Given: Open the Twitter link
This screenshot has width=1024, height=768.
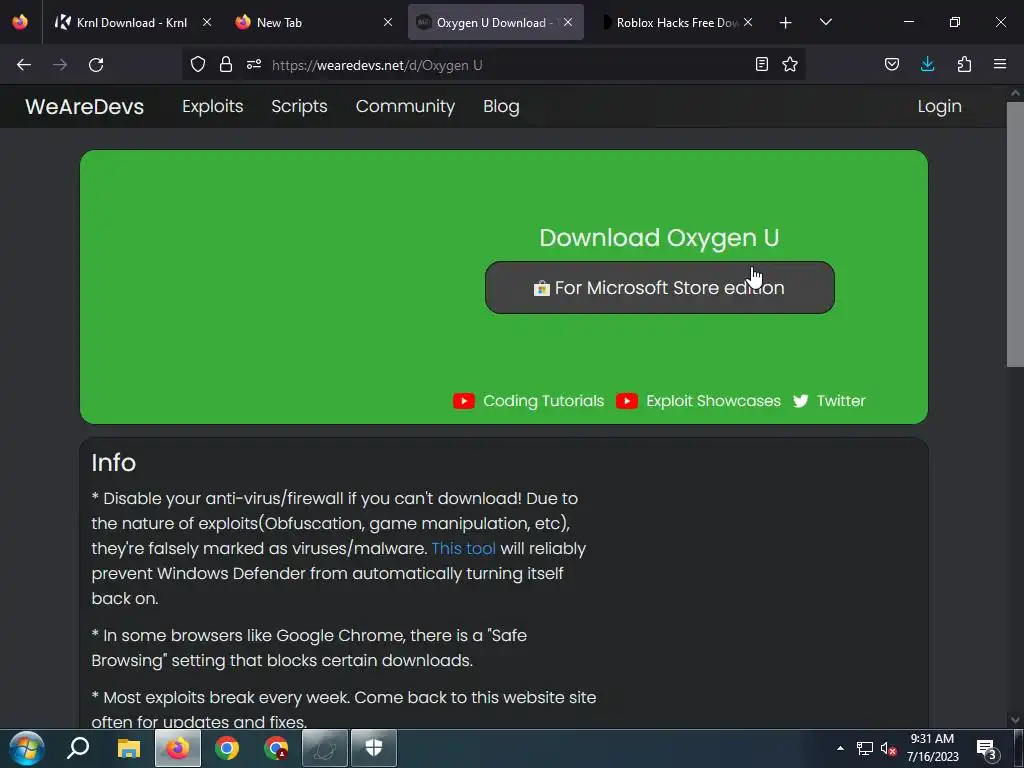Looking at the screenshot, I should click(840, 401).
